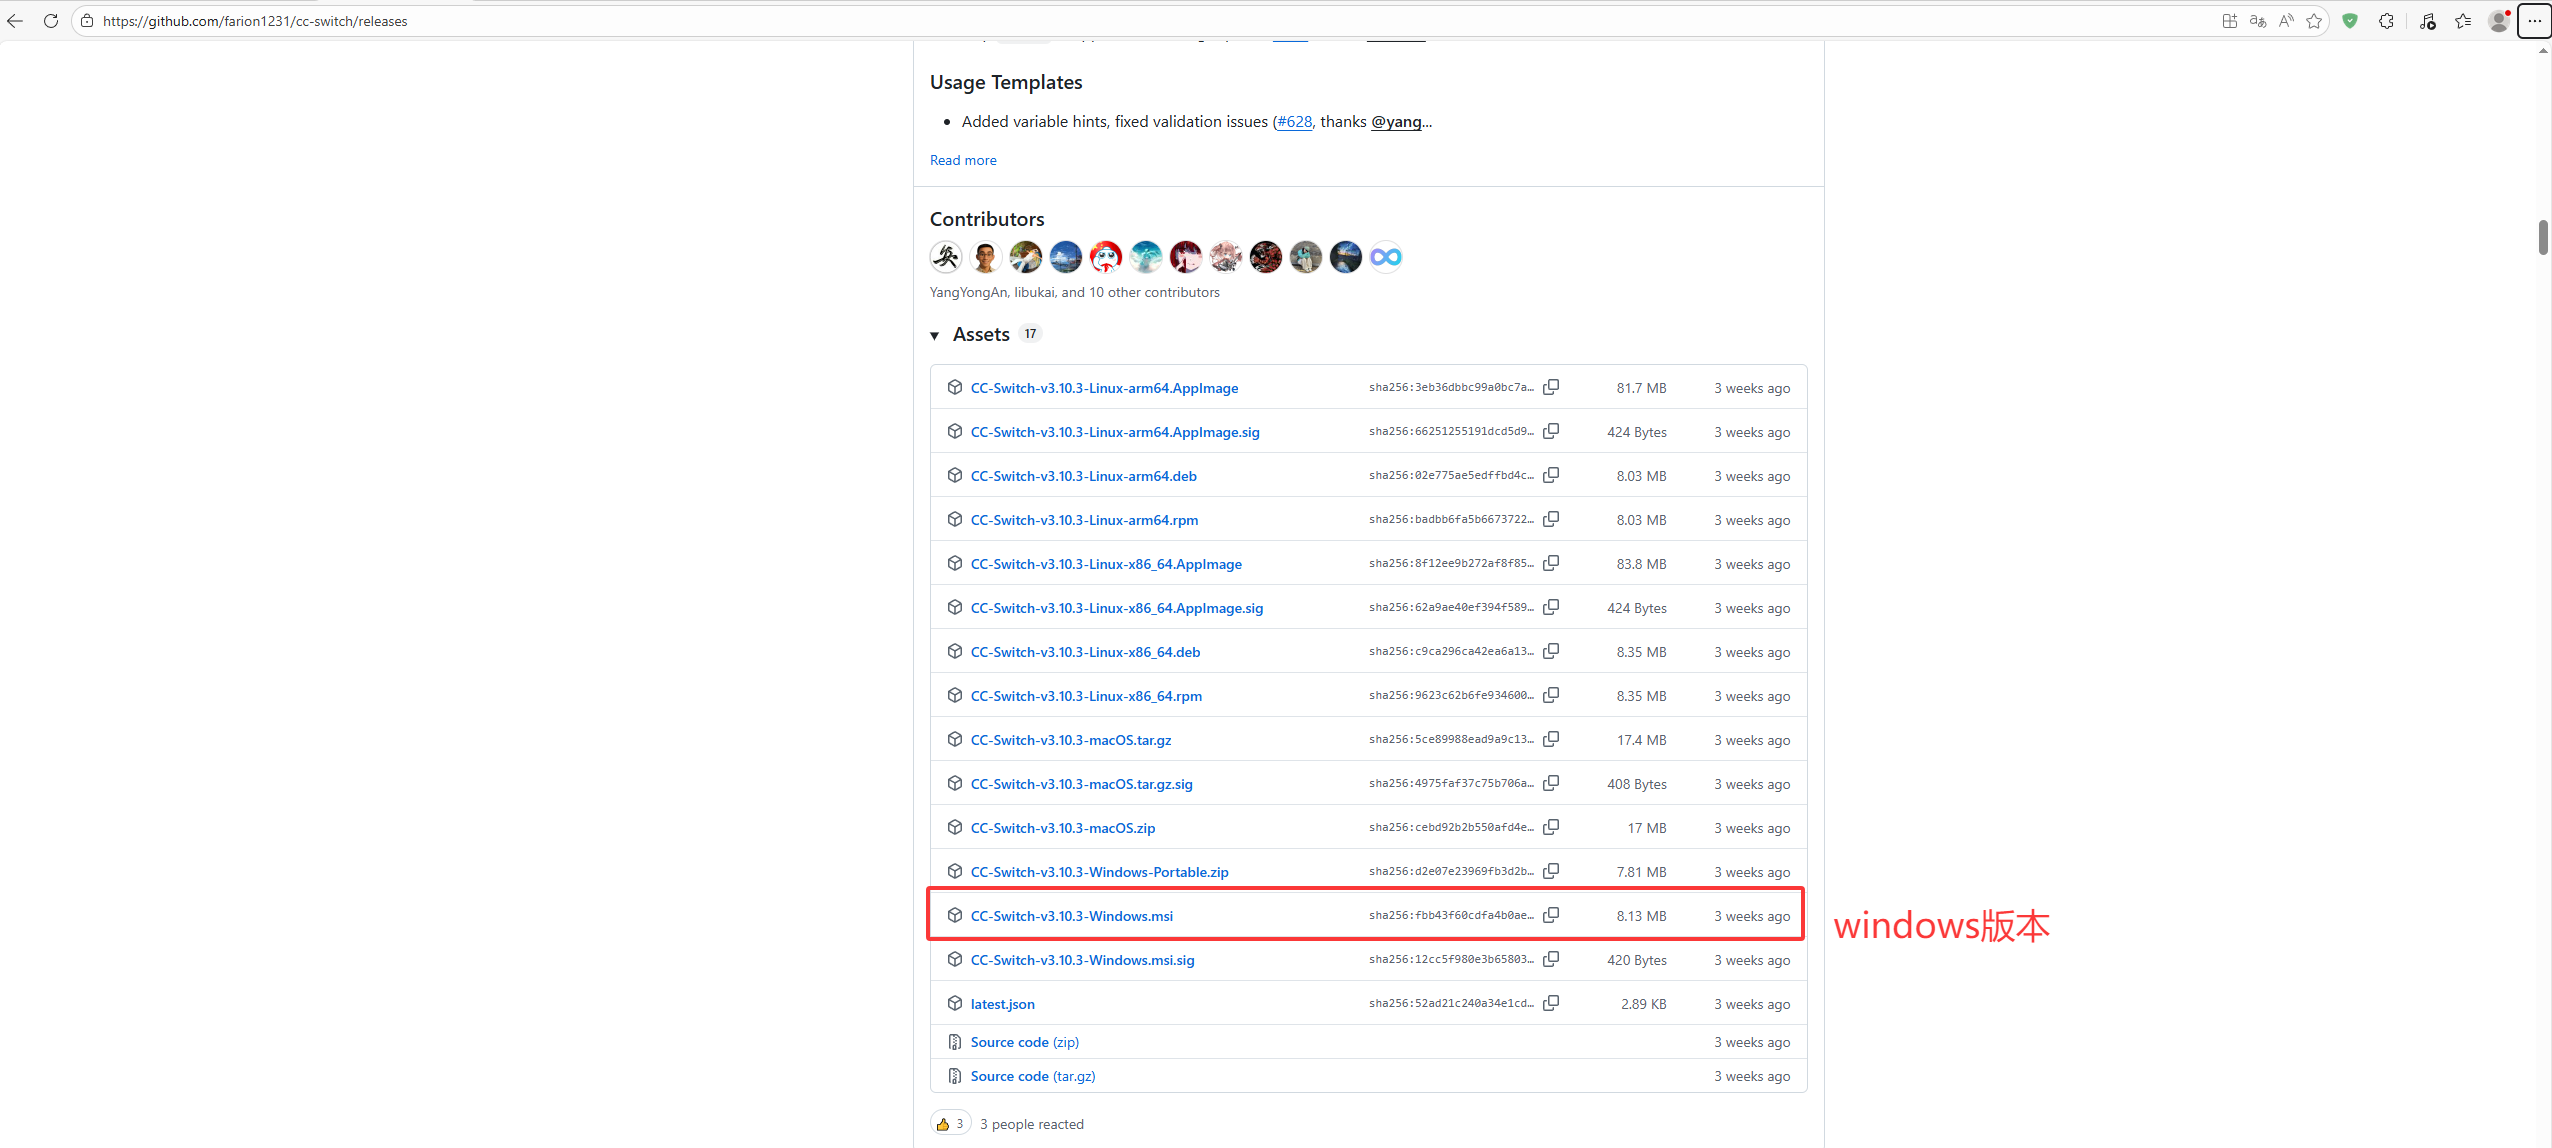This screenshot has height=1148, width=2552.
Task: Download CC-Switch-v3.10.3-Windows.msi
Action: (1071, 916)
